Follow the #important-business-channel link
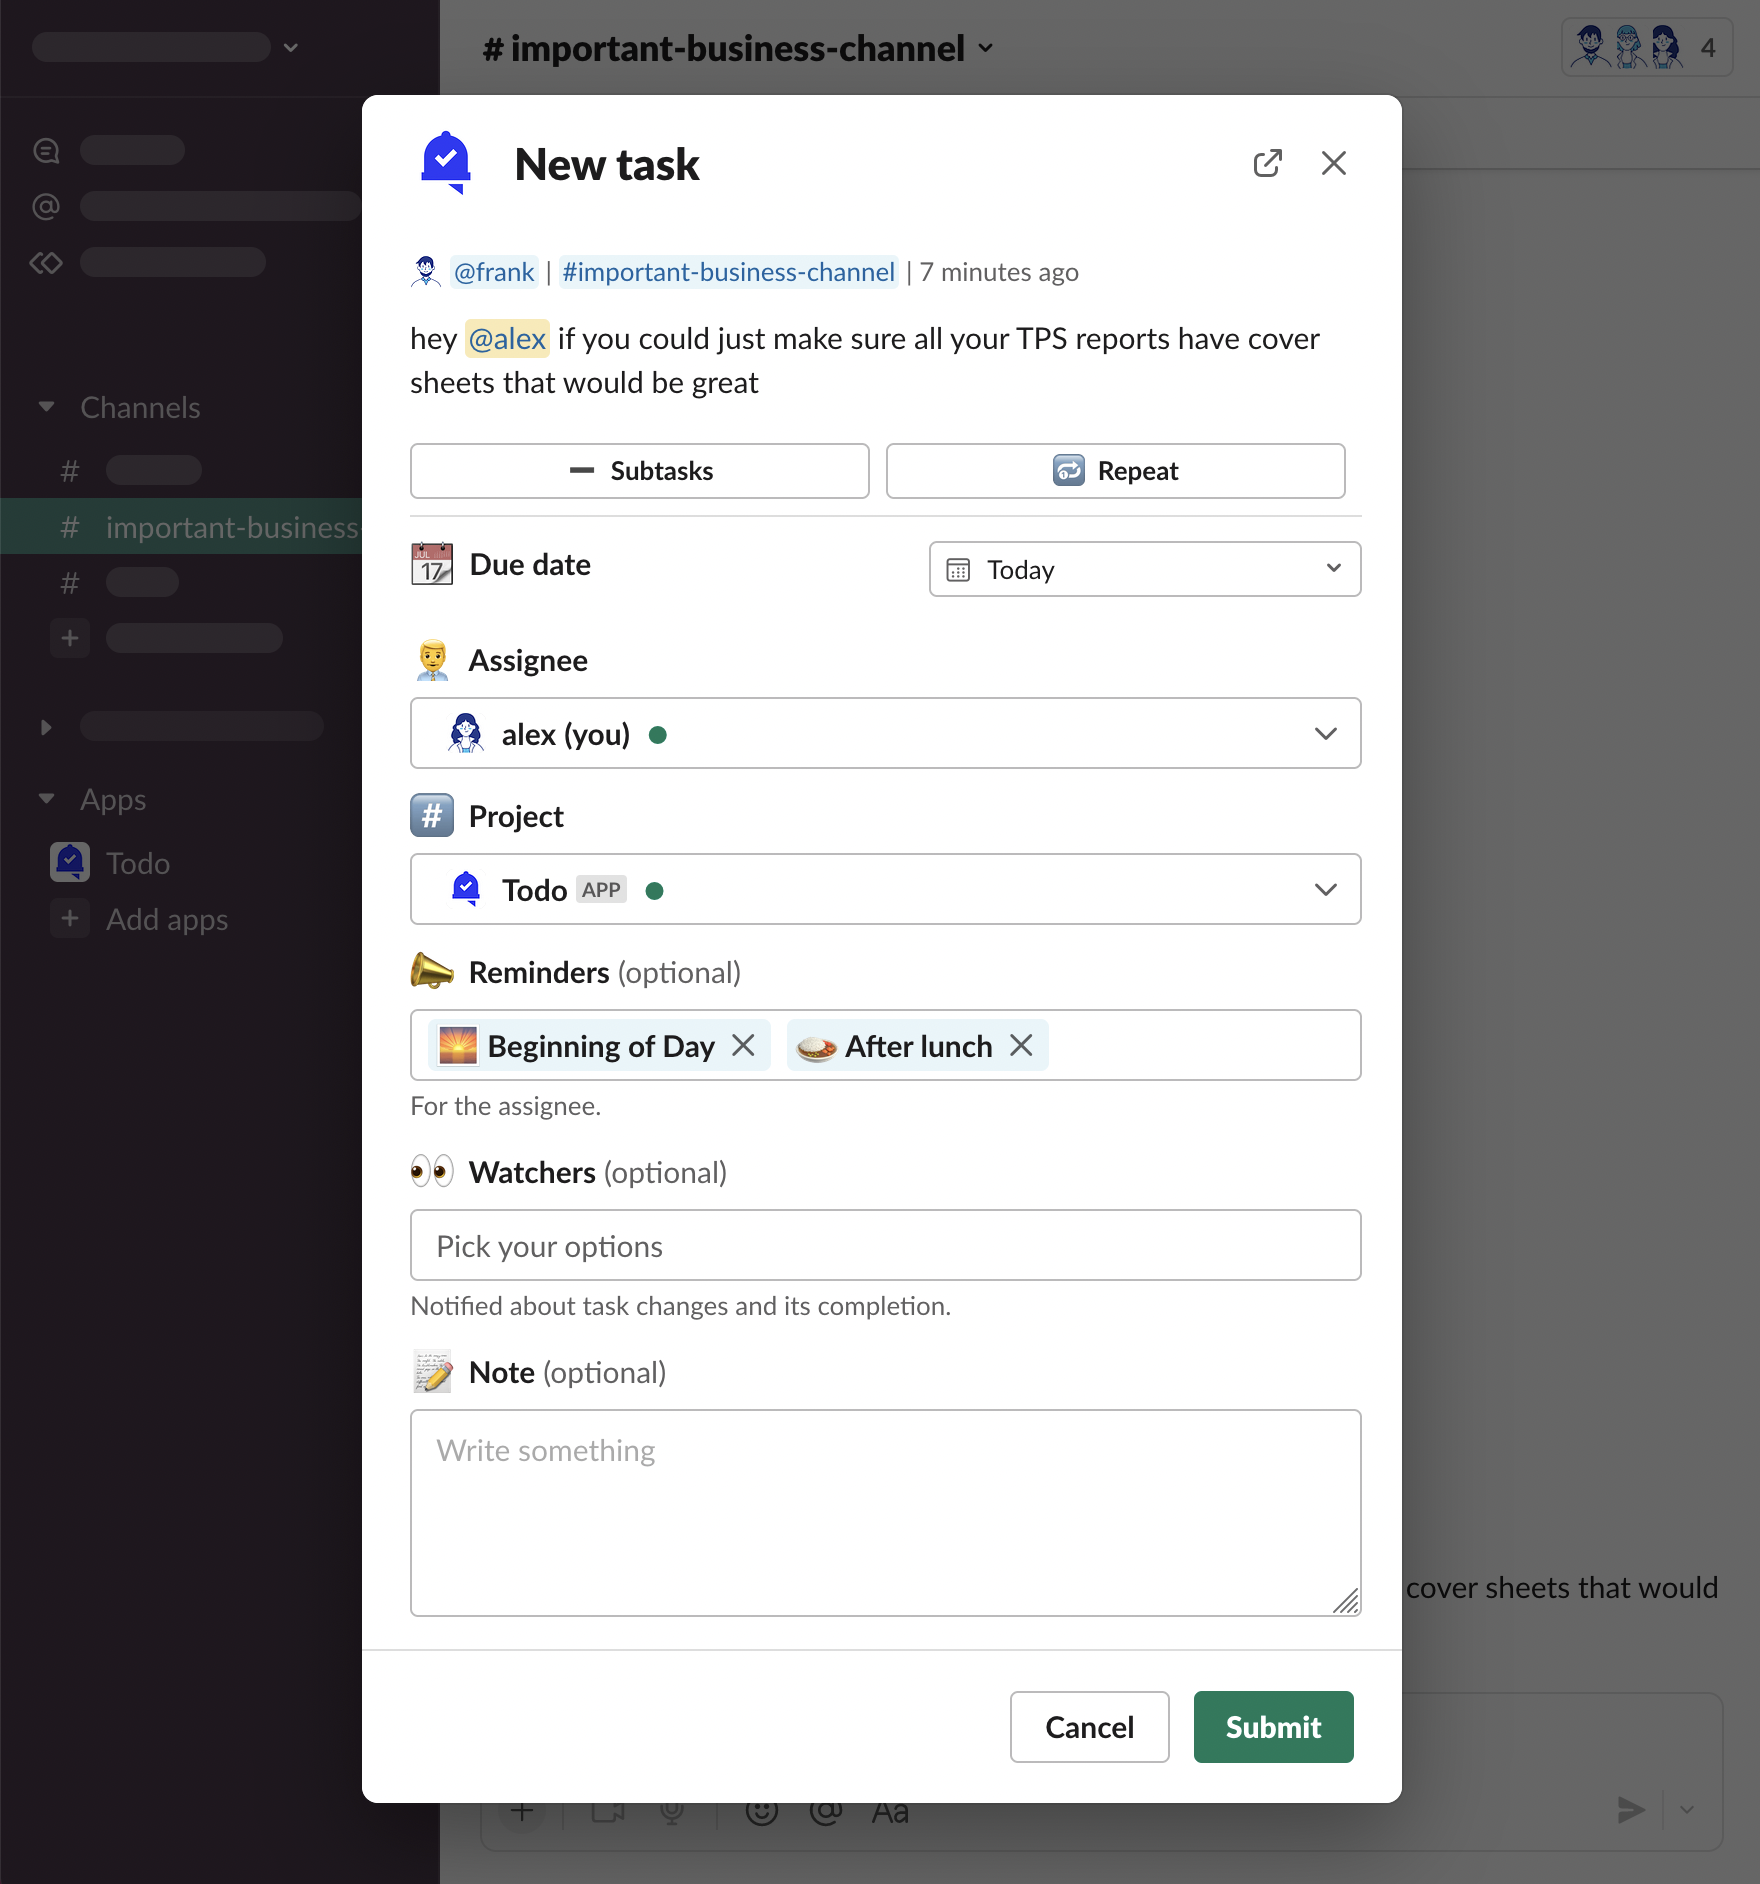 point(728,272)
